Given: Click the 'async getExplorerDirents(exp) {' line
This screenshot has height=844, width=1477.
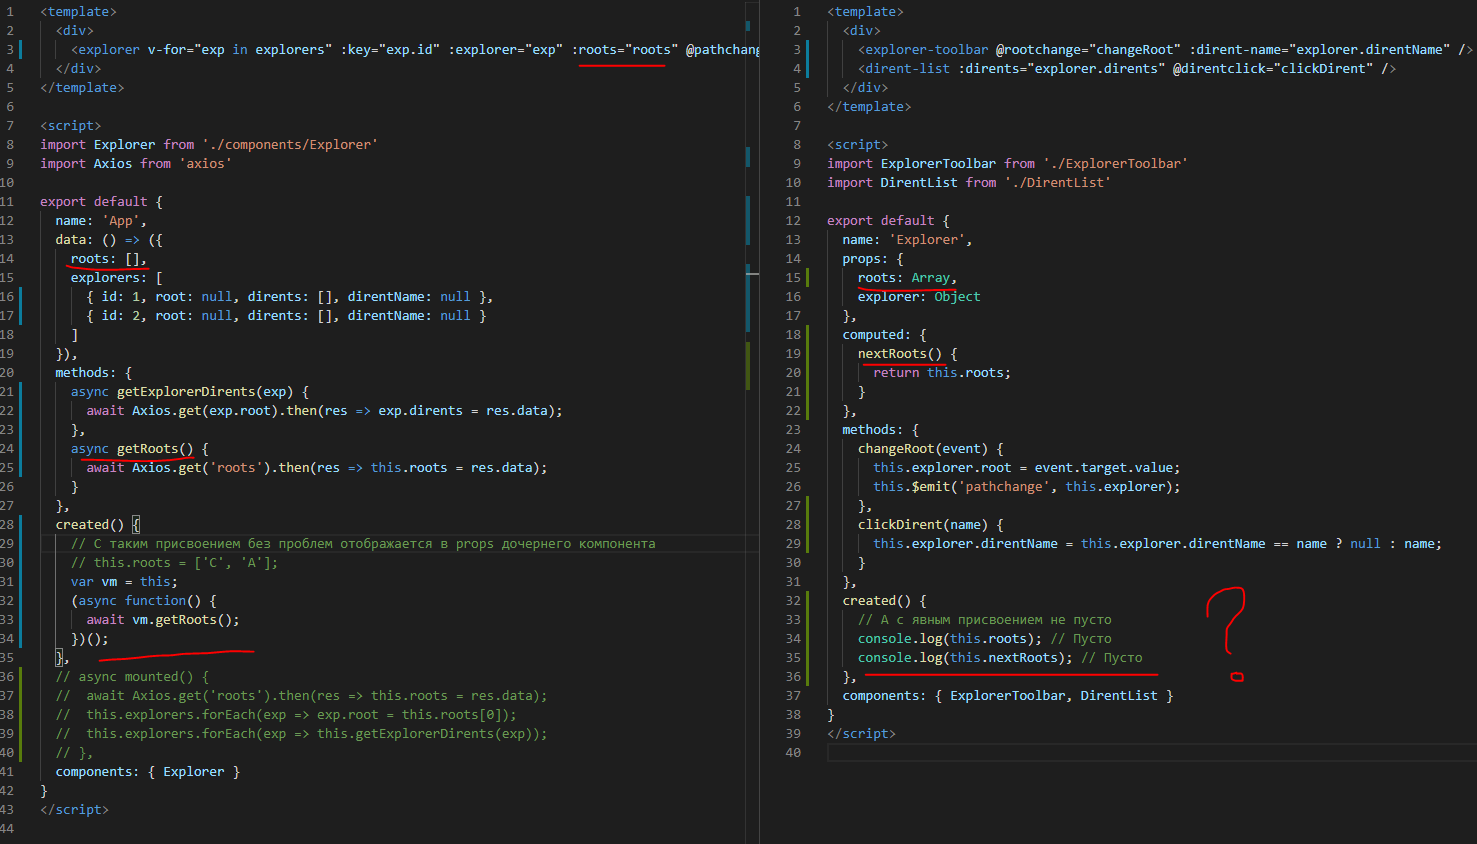Looking at the screenshot, I should [x=190, y=391].
